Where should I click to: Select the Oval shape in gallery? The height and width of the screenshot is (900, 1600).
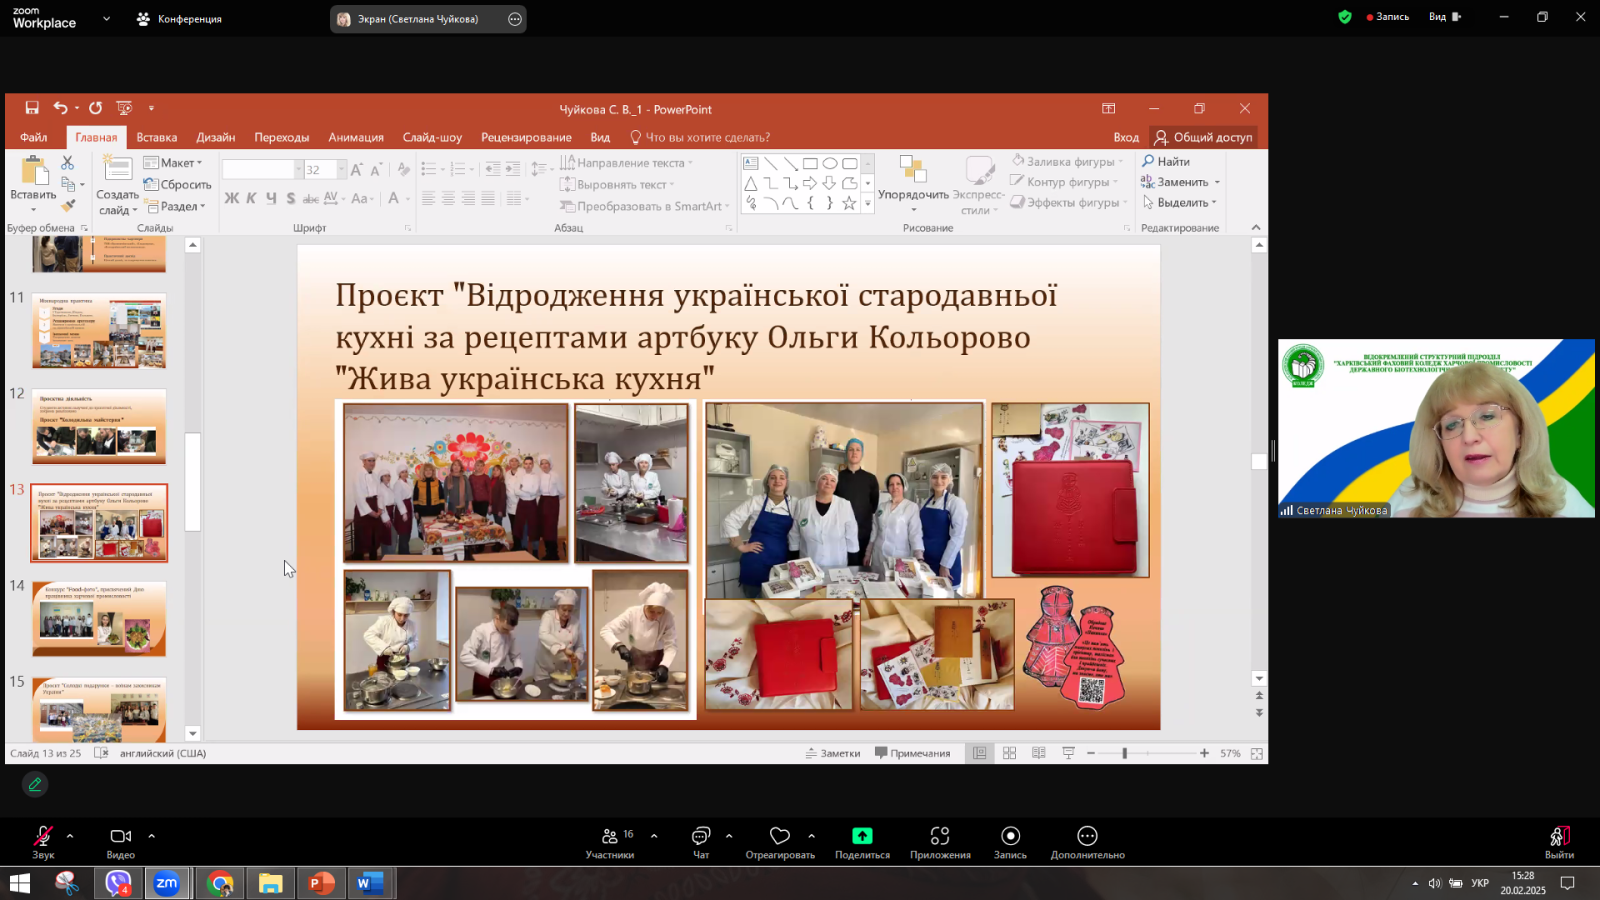pos(830,163)
